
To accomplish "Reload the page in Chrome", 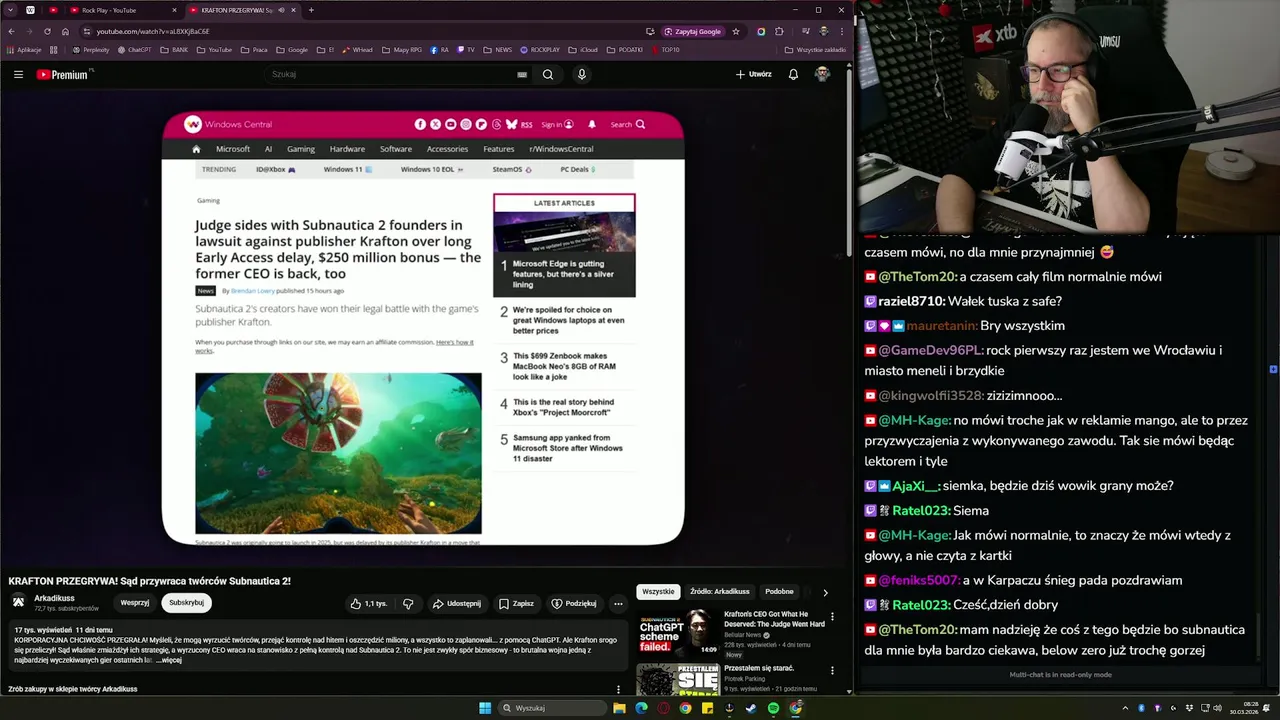I will [x=47, y=31].
